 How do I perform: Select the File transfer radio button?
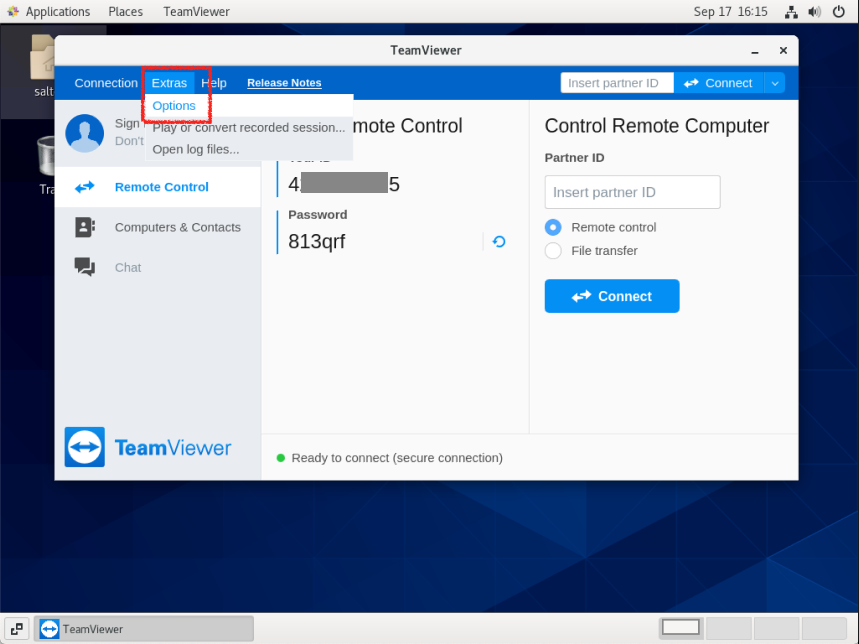coord(553,251)
